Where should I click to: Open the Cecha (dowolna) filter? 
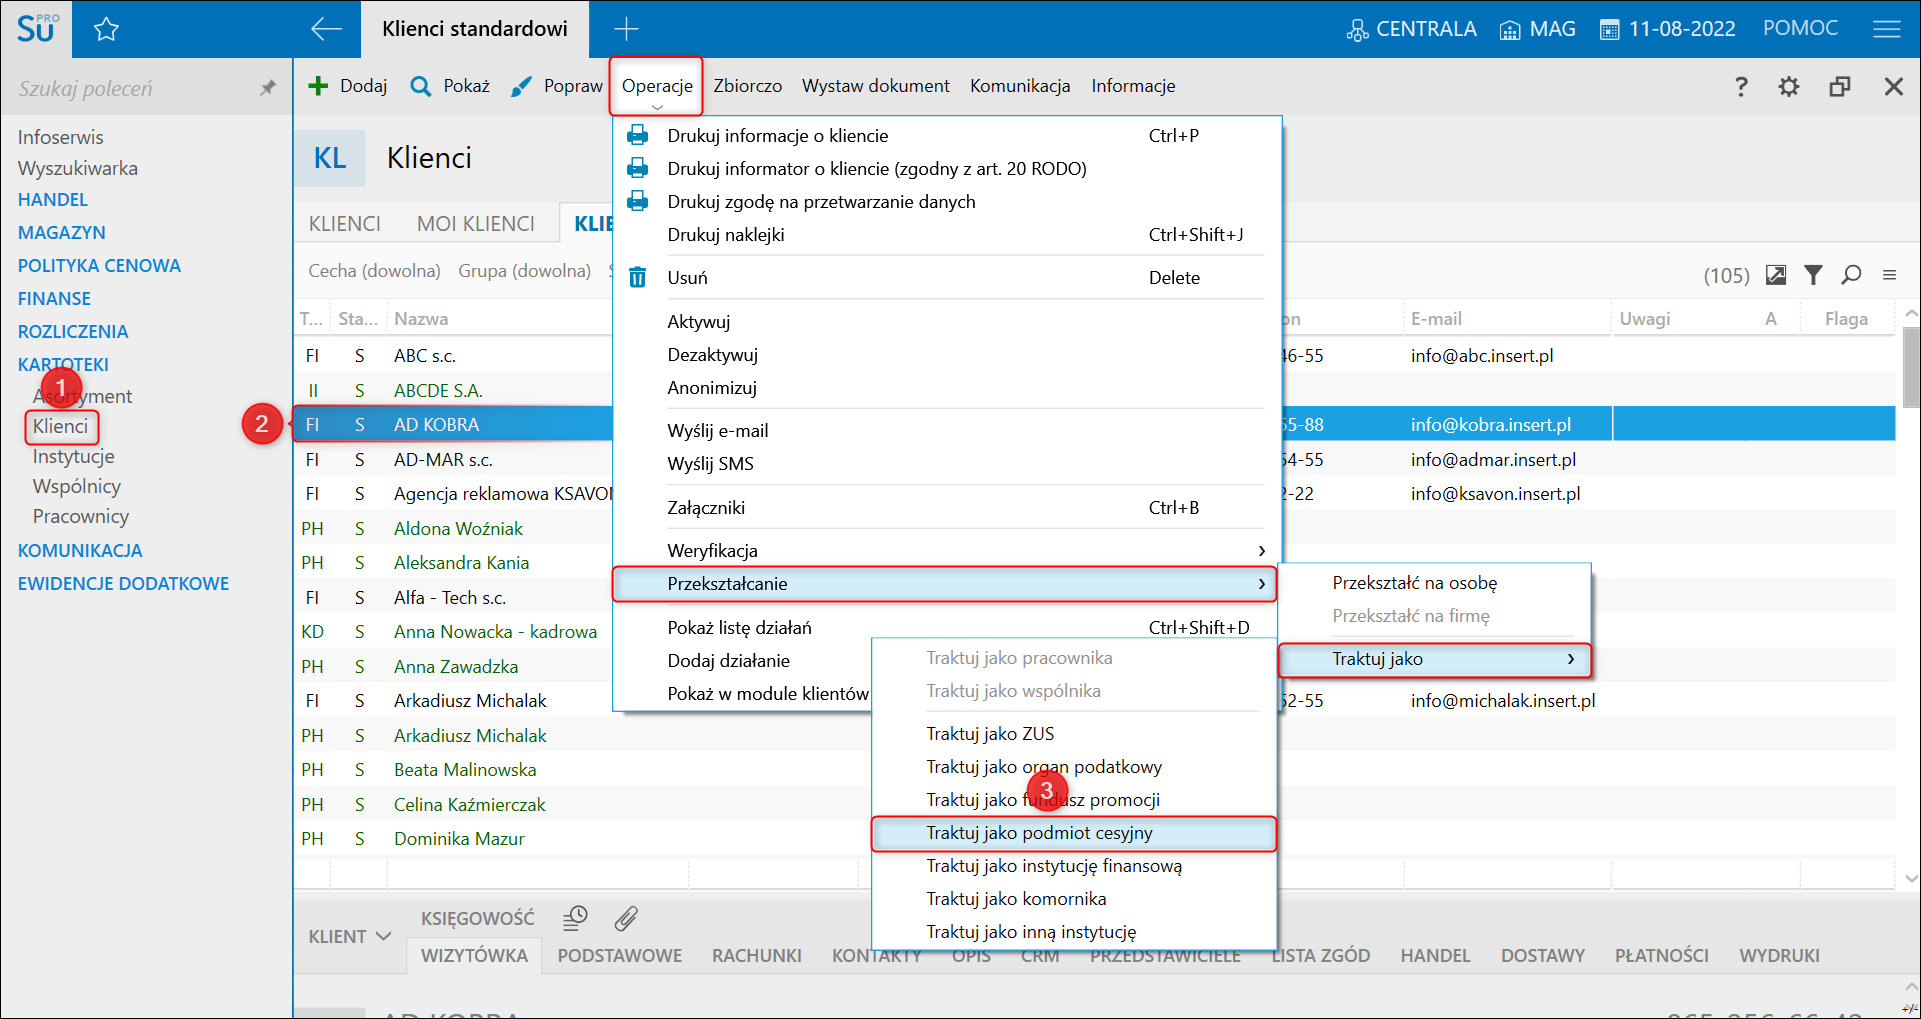pyautogui.click(x=374, y=271)
